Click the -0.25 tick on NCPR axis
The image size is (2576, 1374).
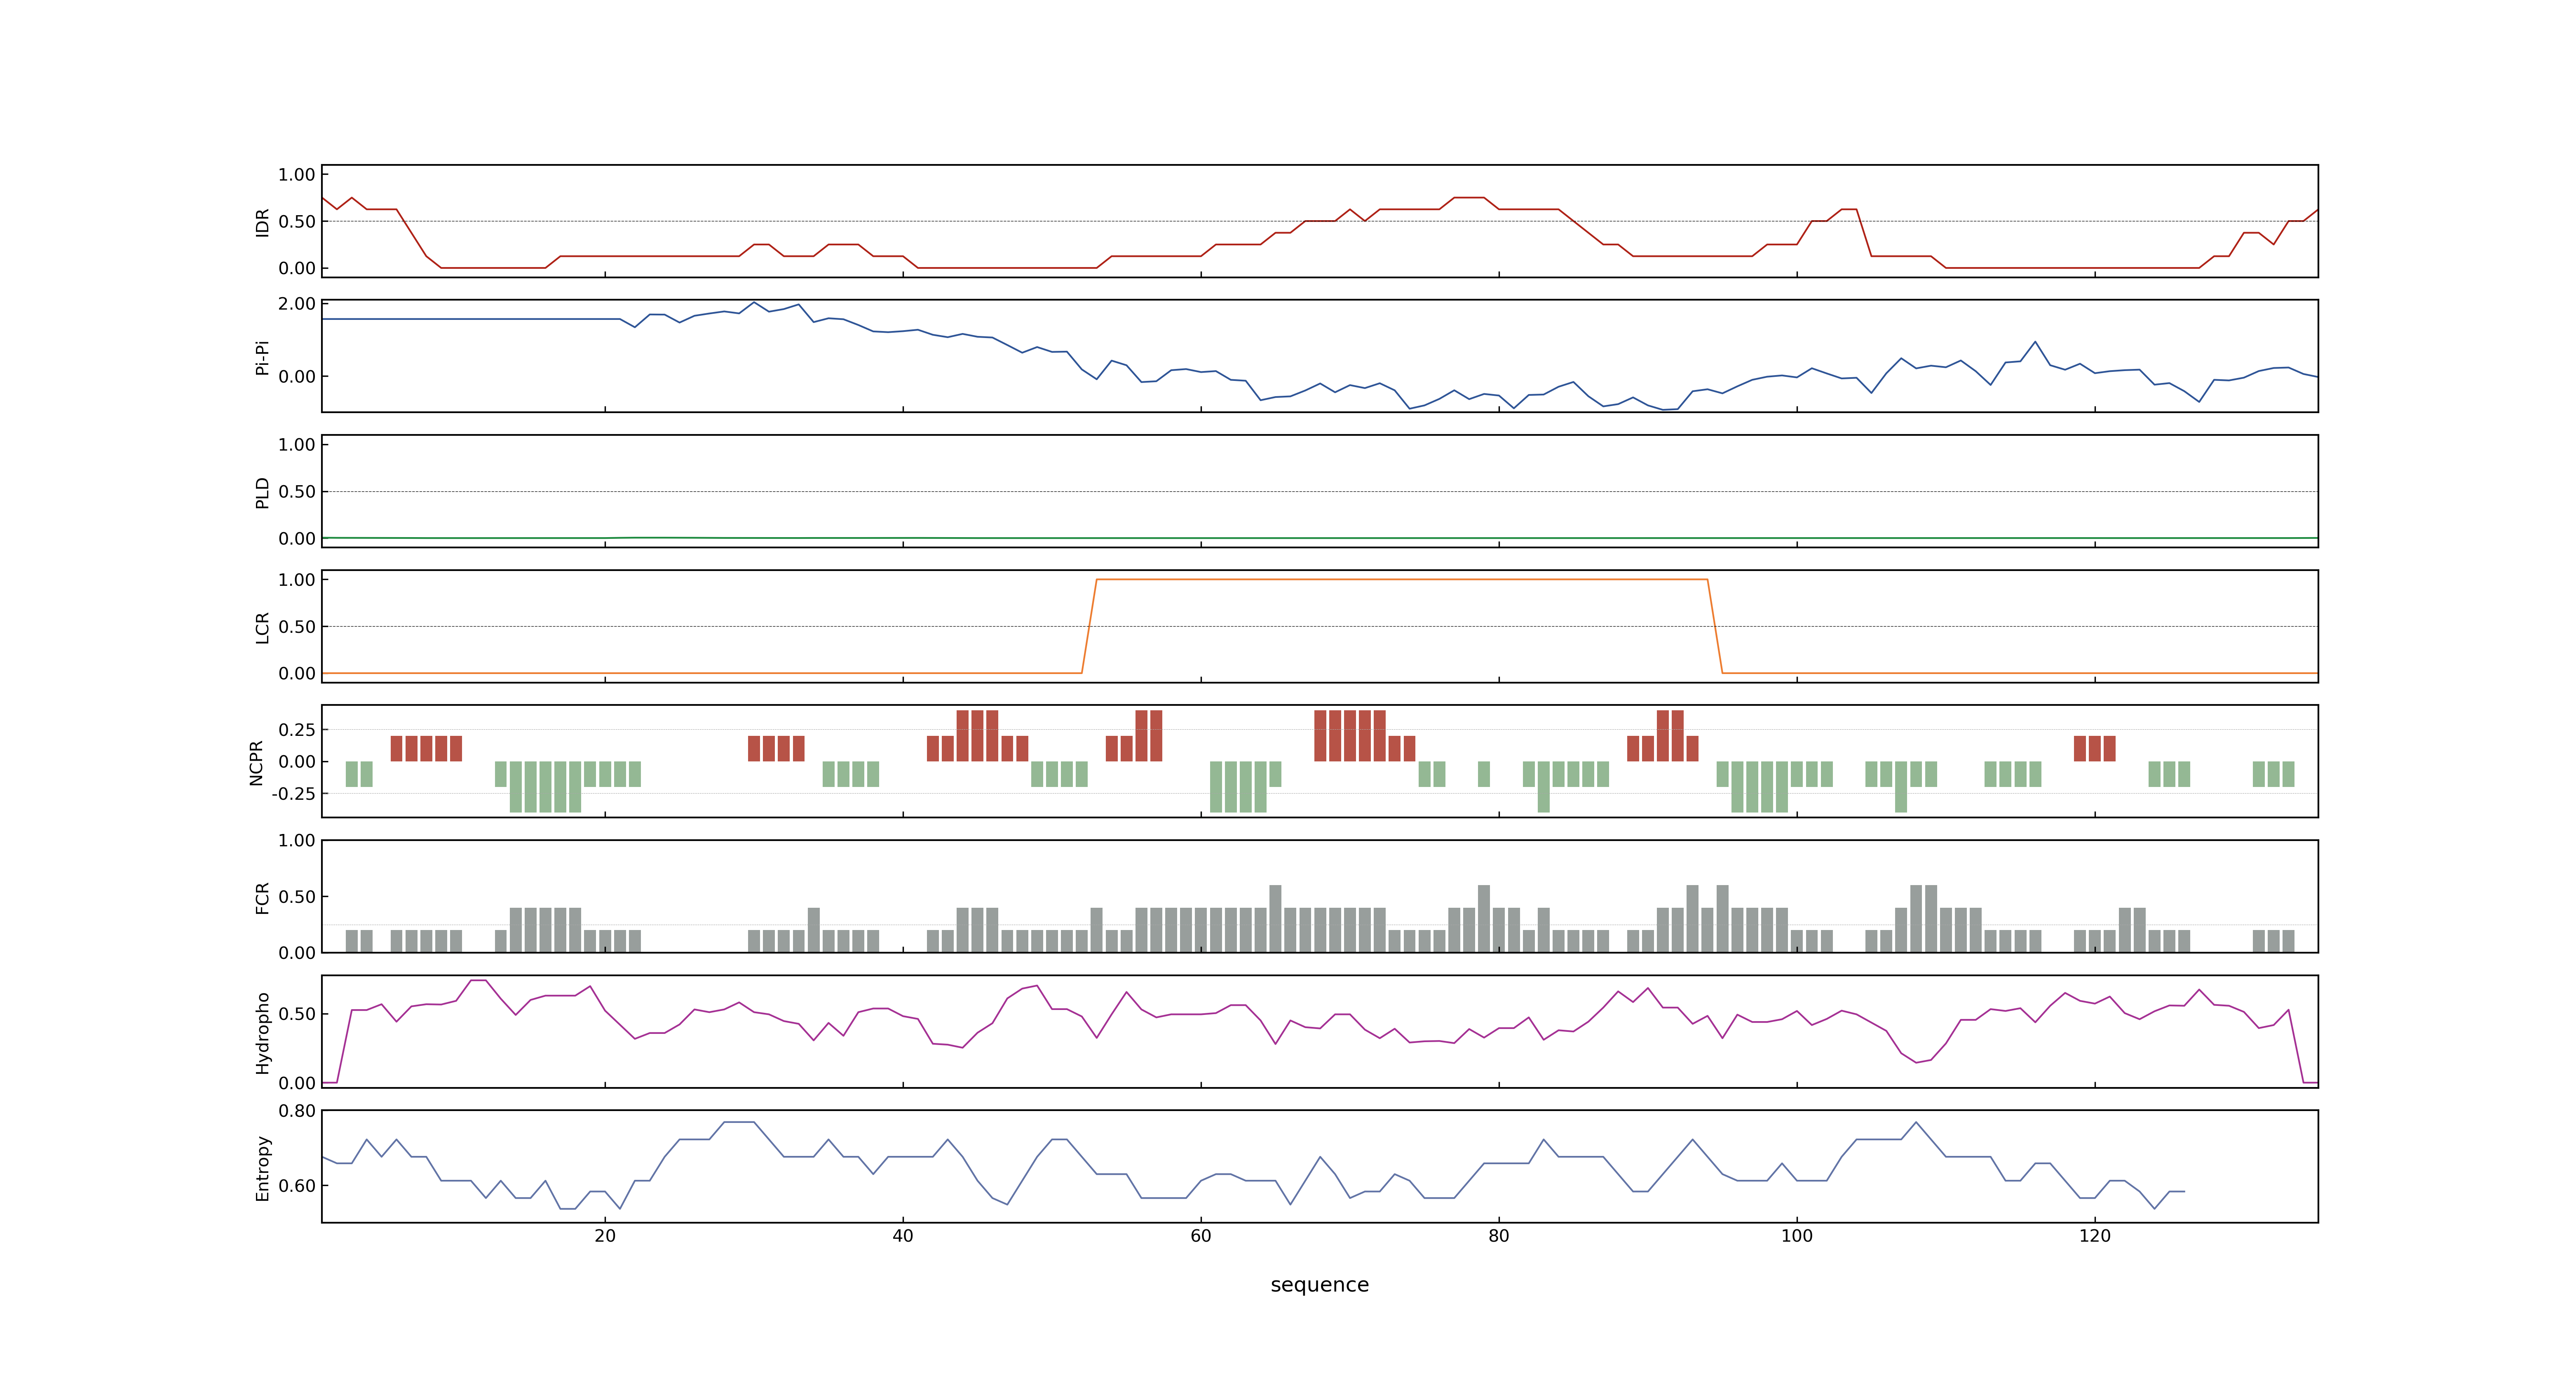(293, 794)
